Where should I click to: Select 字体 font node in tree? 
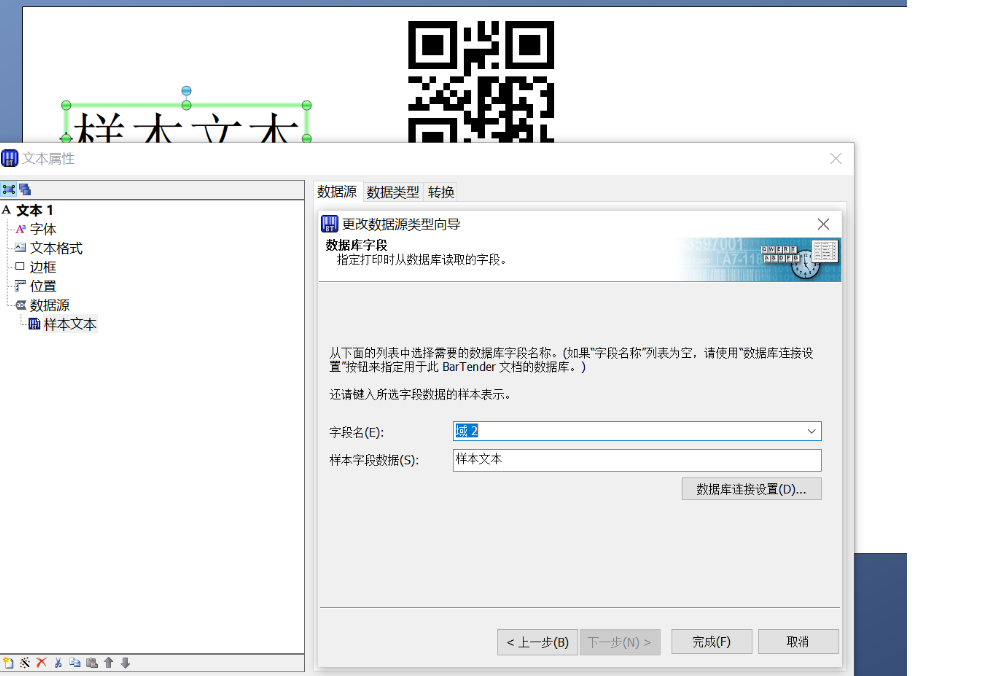pos(43,229)
